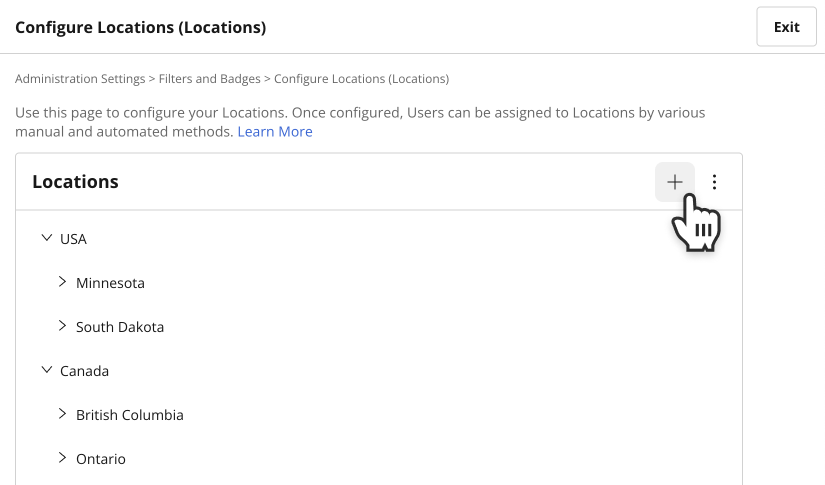Go to Administration Settings breadcrumb
Screen dimensions: 825x485
coord(80,79)
